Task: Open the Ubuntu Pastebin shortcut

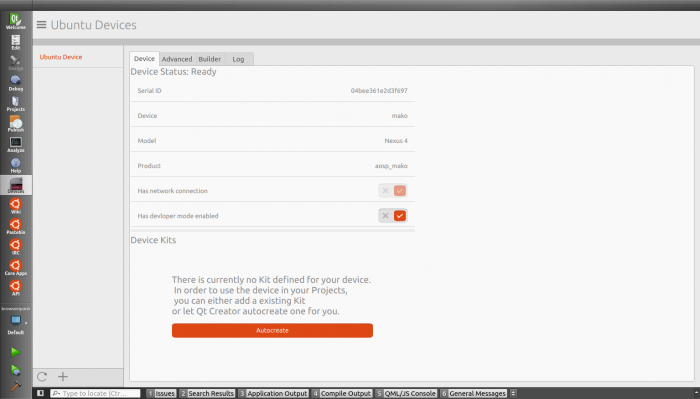Action: [16, 227]
